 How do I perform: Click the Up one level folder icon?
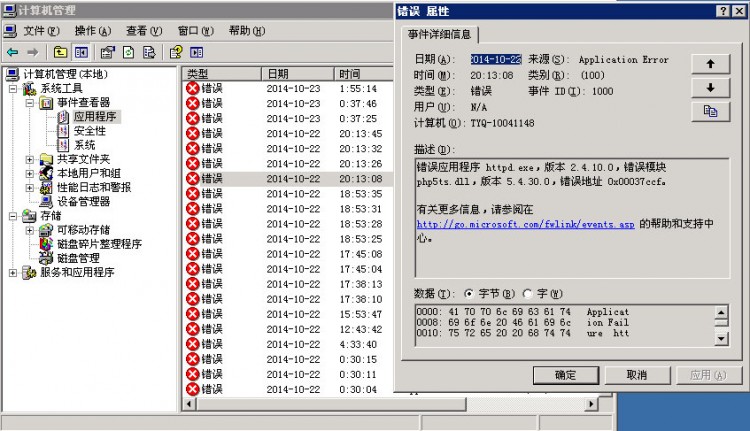click(60, 52)
